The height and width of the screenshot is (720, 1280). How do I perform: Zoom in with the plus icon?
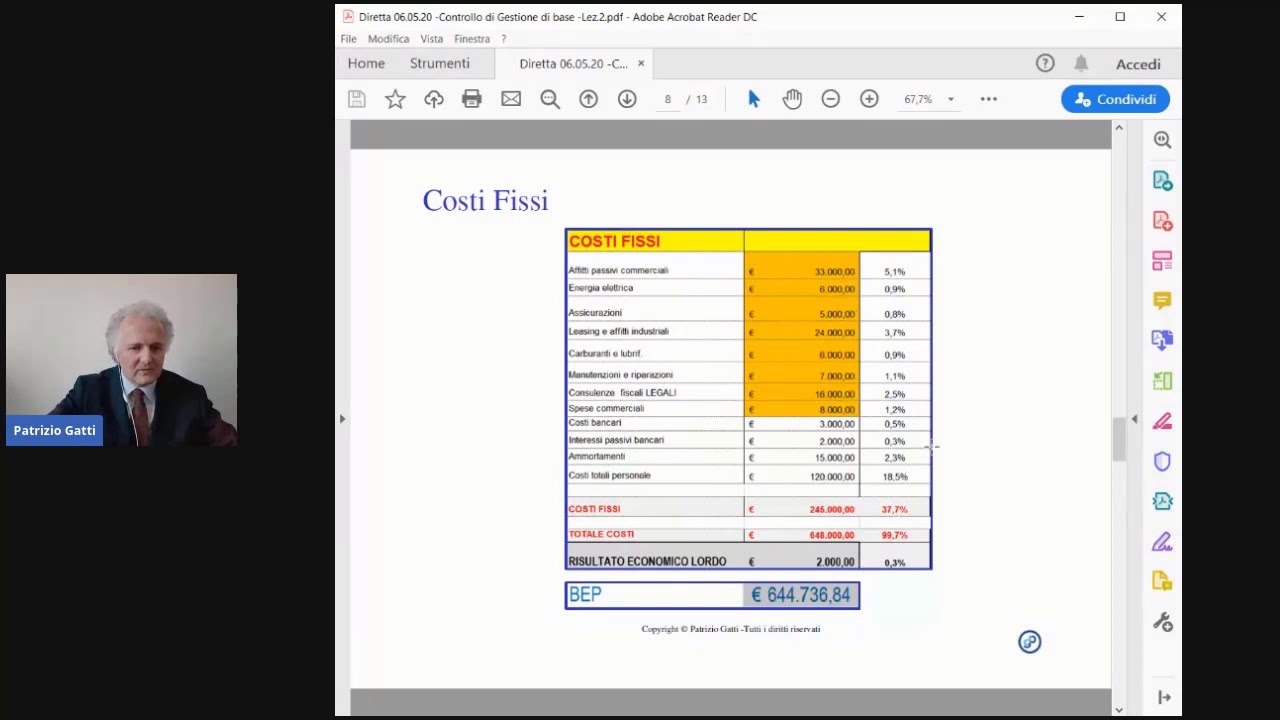(x=869, y=99)
